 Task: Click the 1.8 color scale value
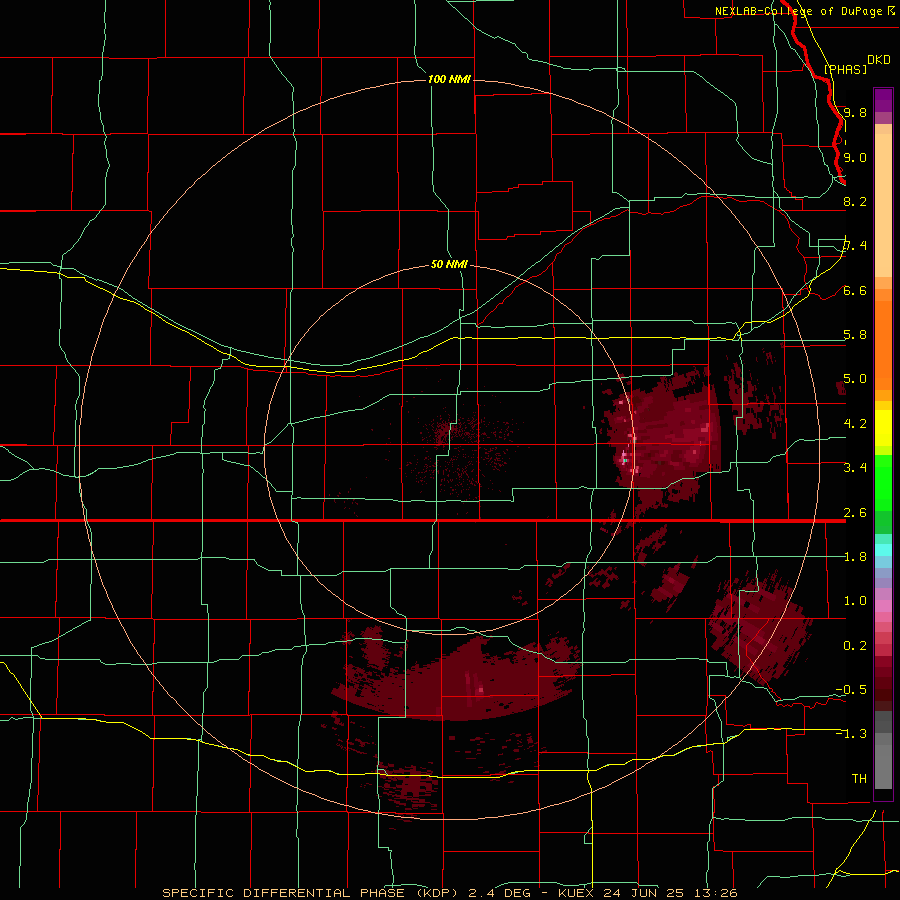coord(855,557)
